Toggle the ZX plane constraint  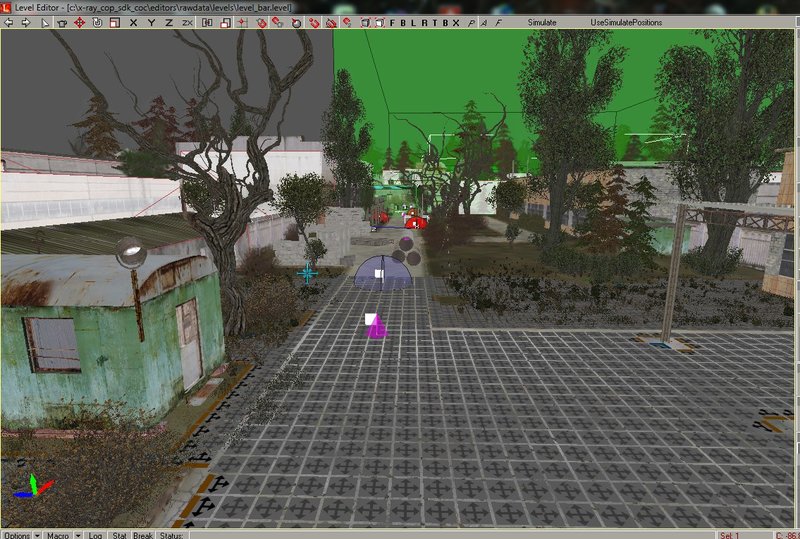tap(187, 22)
